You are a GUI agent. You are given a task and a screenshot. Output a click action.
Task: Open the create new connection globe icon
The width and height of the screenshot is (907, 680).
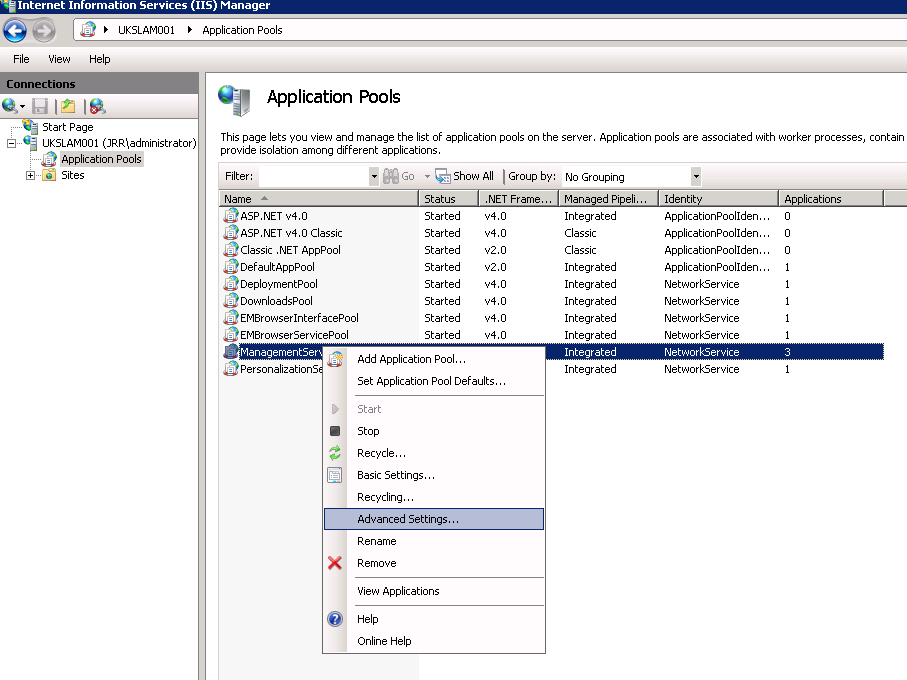click(x=9, y=106)
